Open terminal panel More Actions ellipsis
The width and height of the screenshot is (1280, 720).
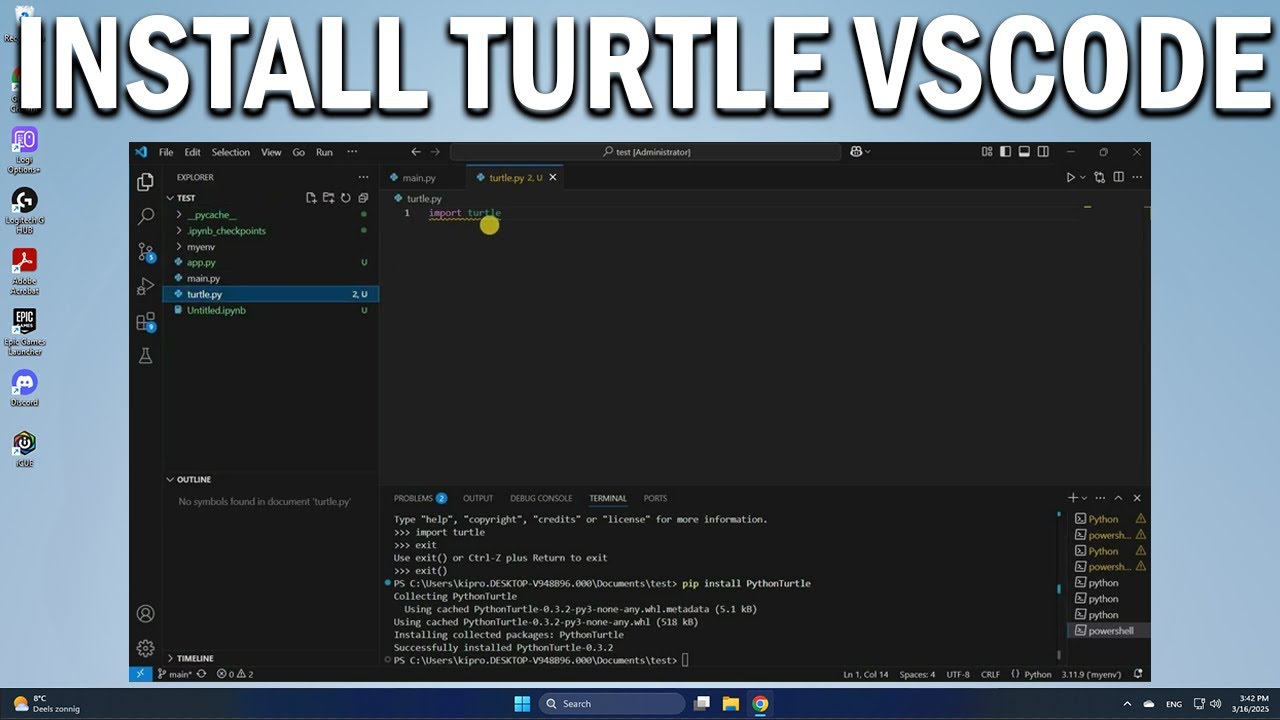[x=1100, y=498]
